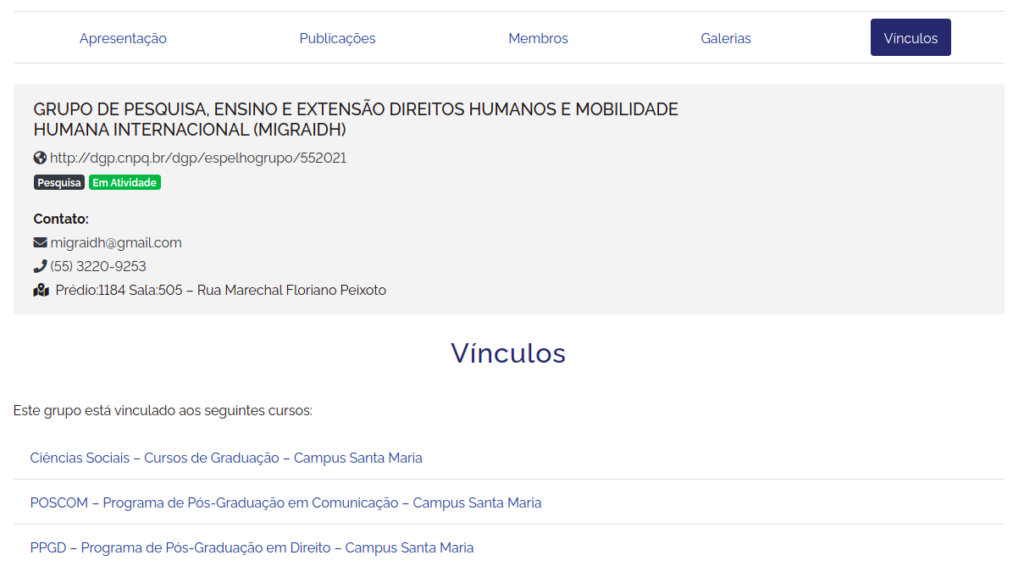Open the Galerias tab

[726, 38]
